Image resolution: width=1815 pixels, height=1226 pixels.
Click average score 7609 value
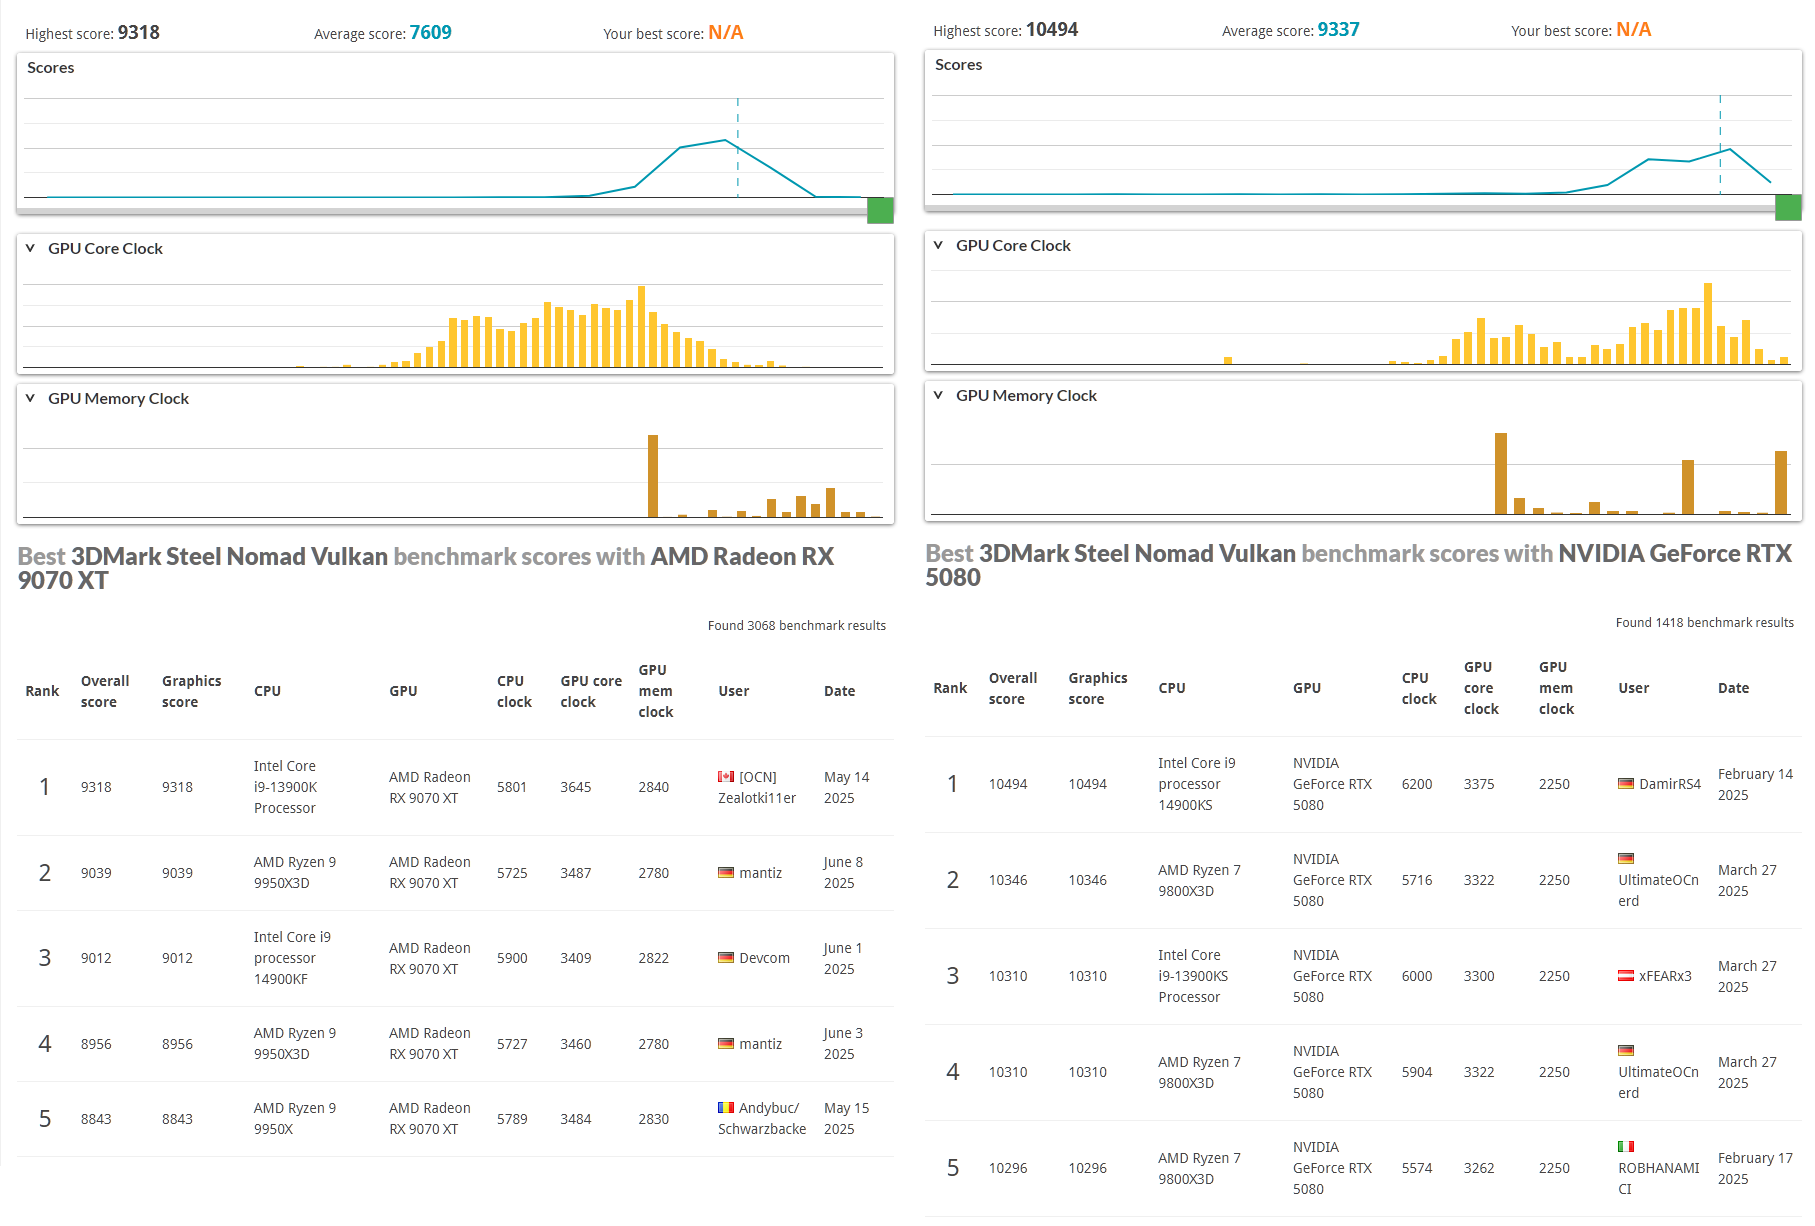[431, 32]
